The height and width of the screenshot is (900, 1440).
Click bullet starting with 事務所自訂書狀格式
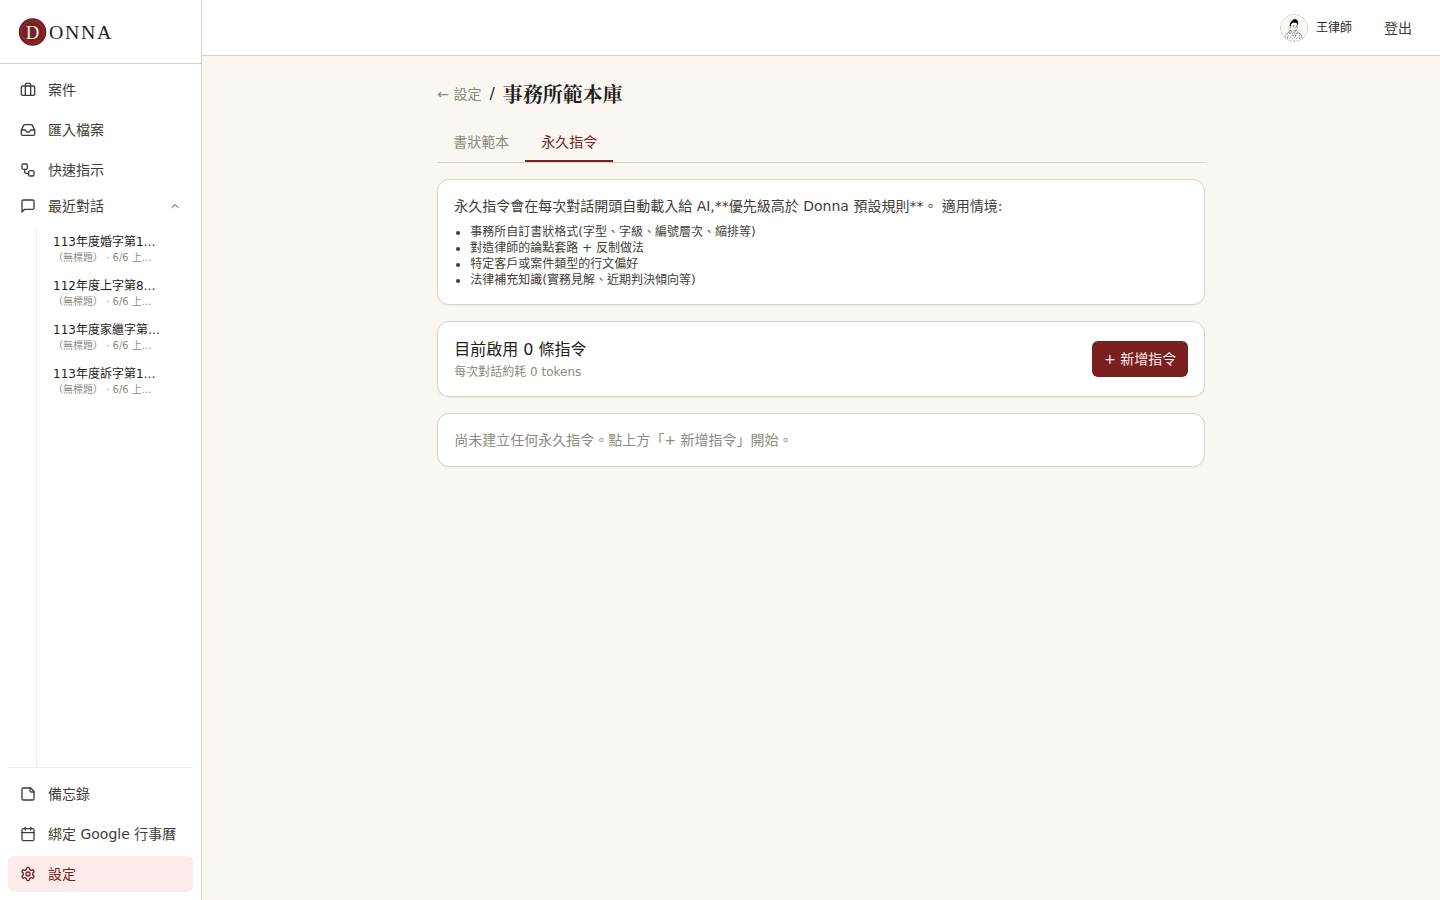613,231
